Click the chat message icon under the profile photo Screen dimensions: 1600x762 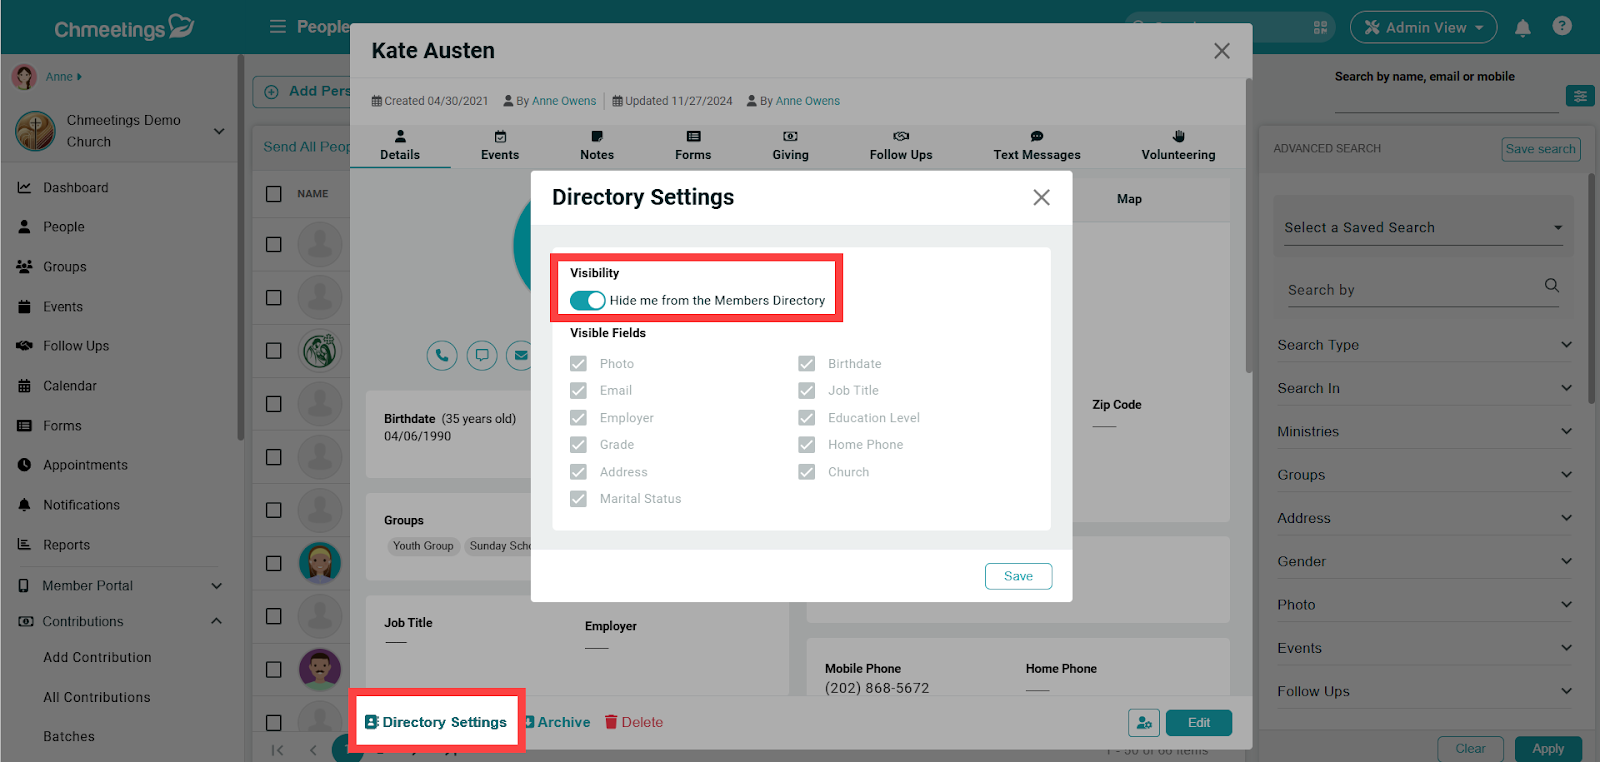[x=482, y=355]
